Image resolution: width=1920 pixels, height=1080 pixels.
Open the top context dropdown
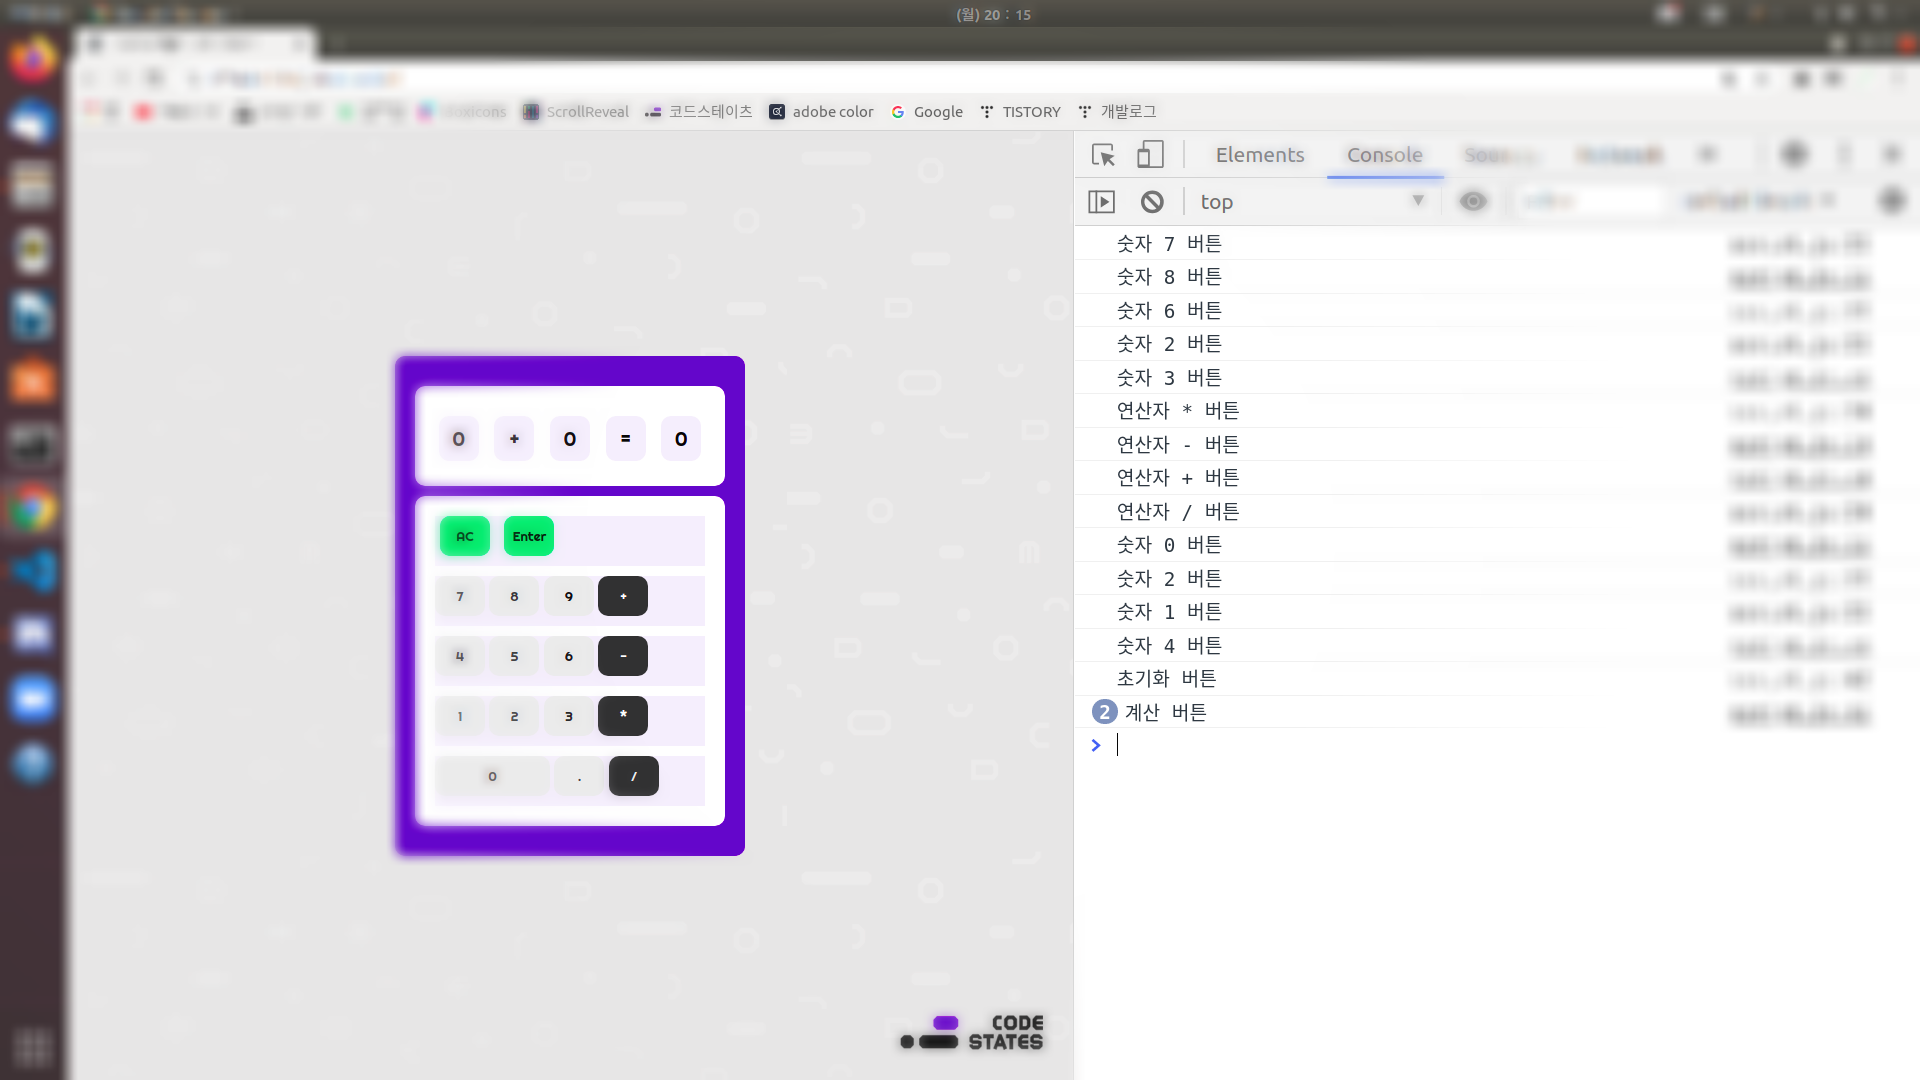1311,202
